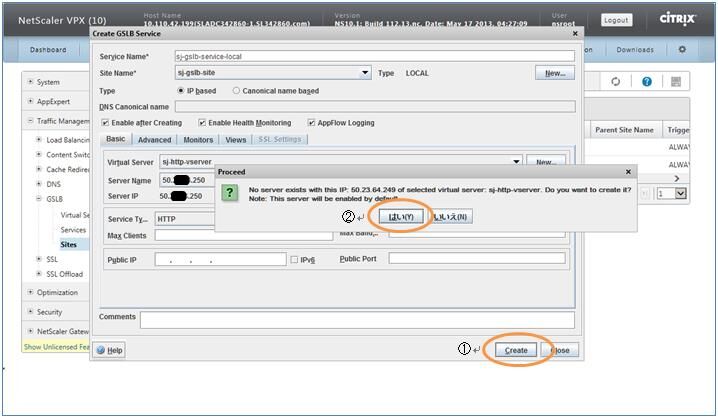Switch to the Monitors tab
The image size is (718, 419).
pyautogui.click(x=198, y=140)
